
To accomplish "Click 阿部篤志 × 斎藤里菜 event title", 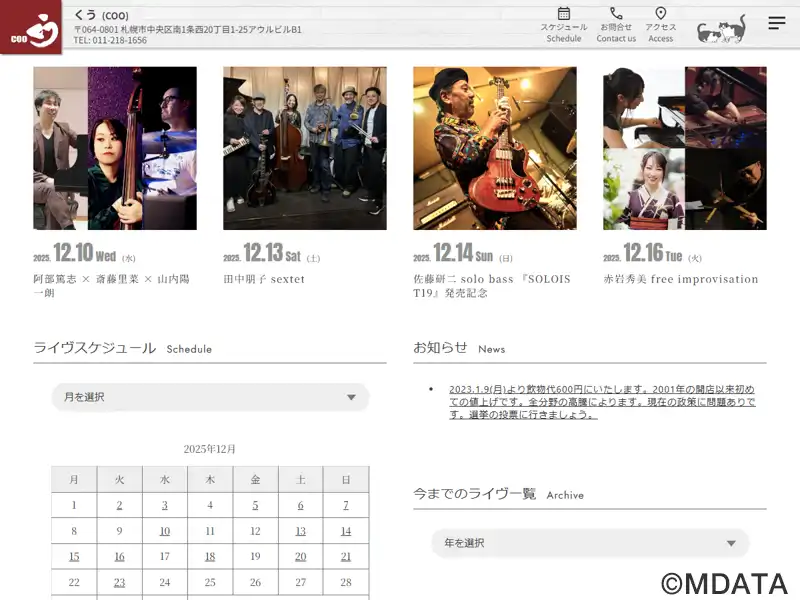I will point(111,286).
